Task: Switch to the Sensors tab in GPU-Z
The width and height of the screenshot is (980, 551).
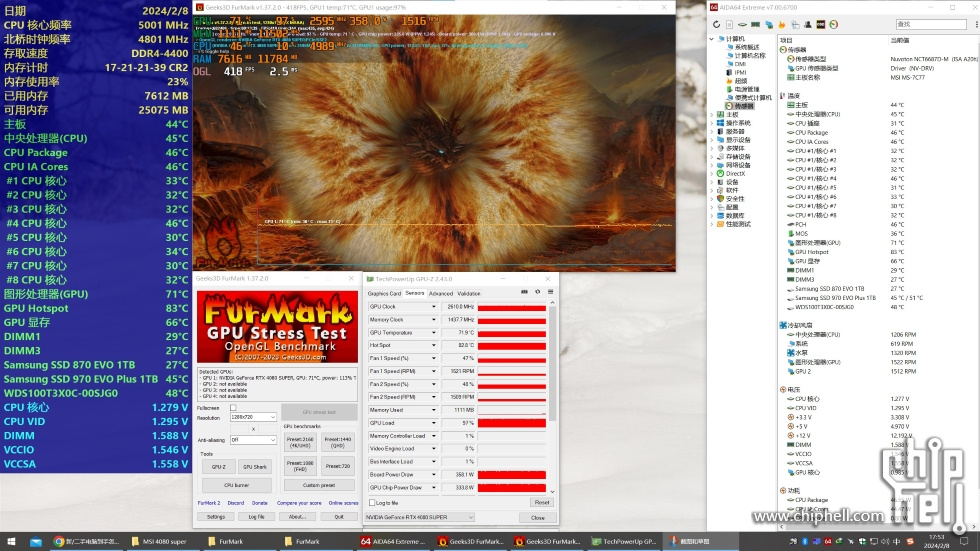Action: [x=414, y=293]
